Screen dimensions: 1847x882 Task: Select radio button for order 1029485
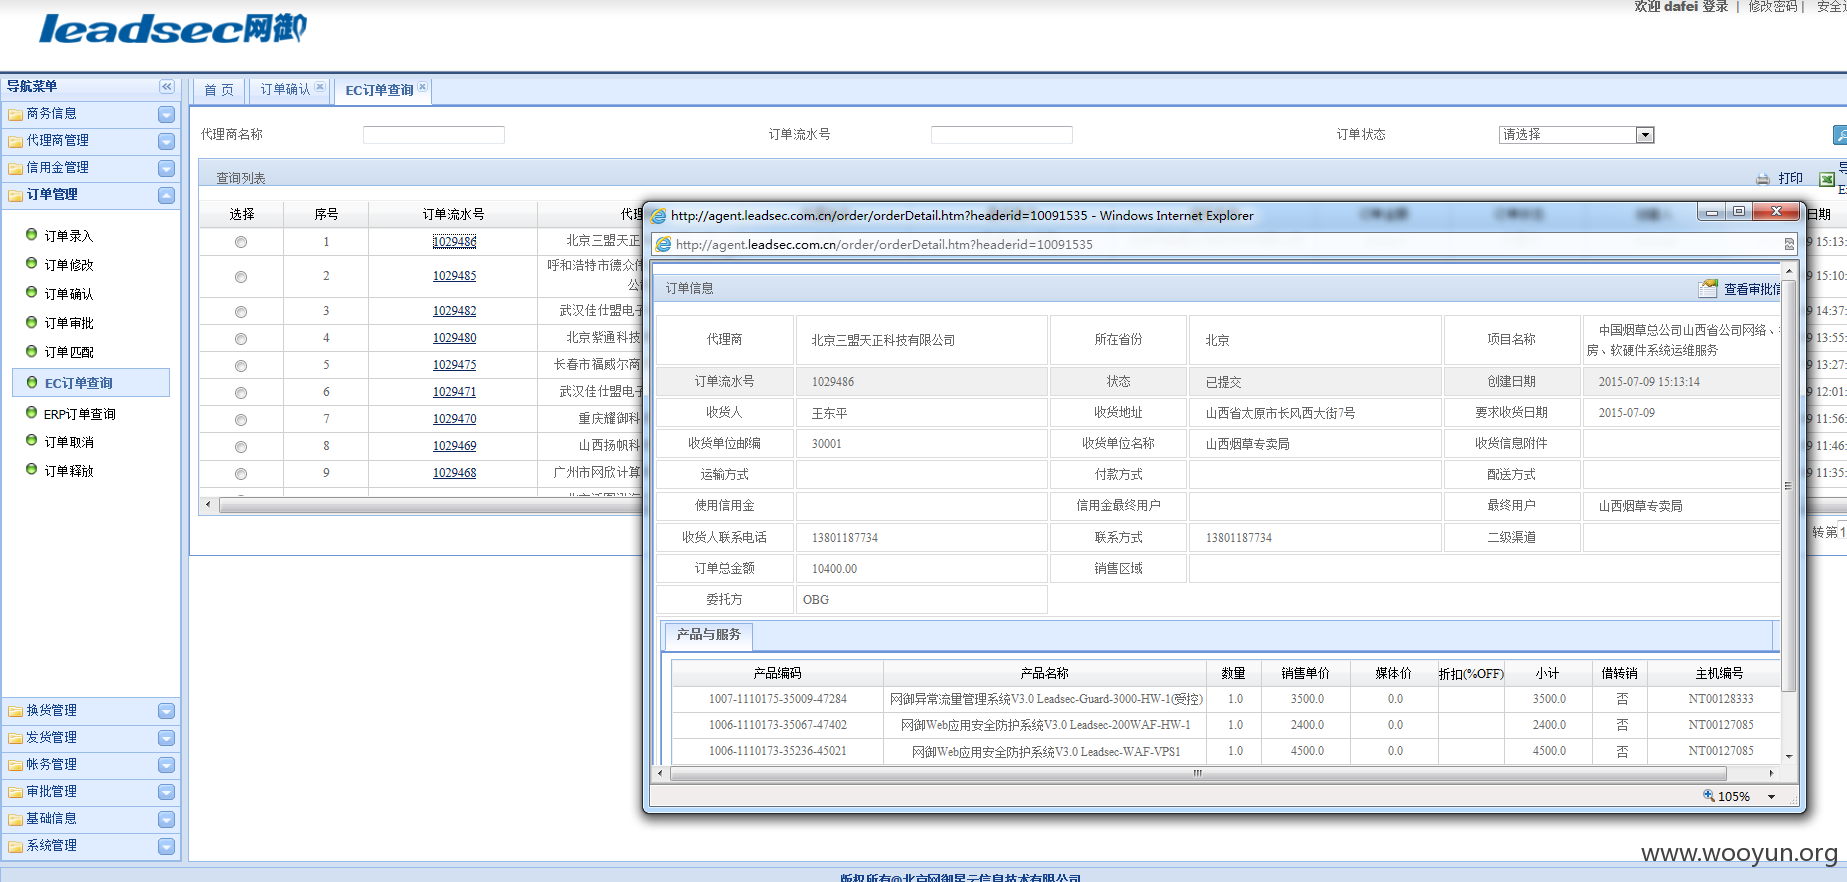(241, 277)
